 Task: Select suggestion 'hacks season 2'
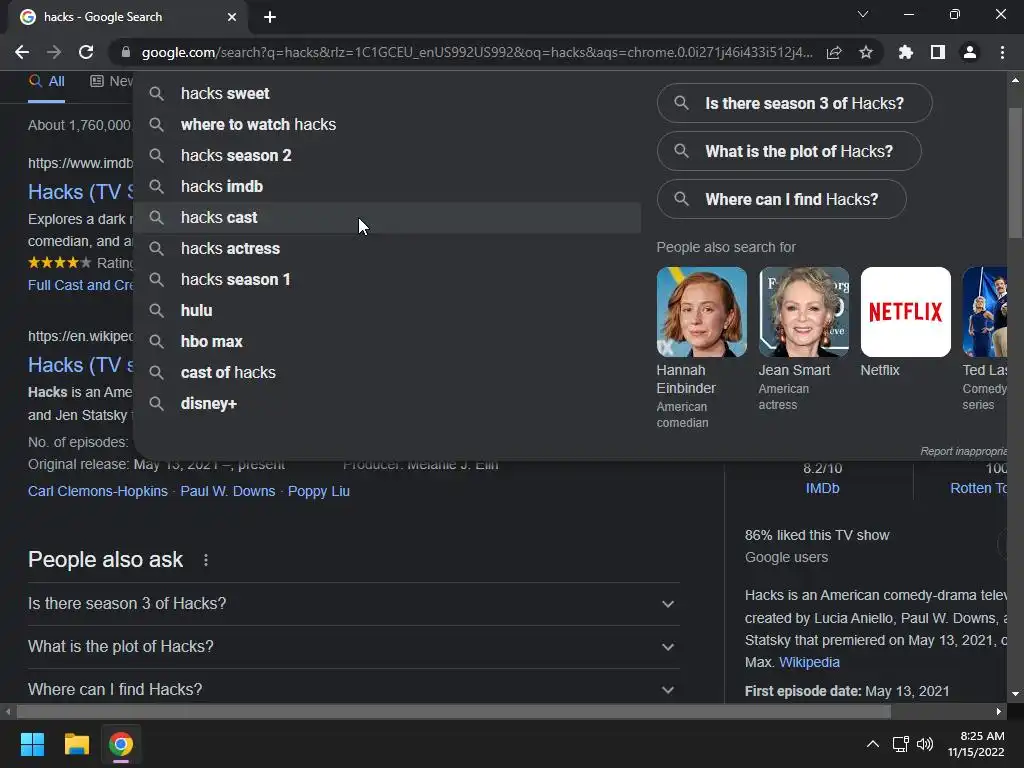point(387,155)
